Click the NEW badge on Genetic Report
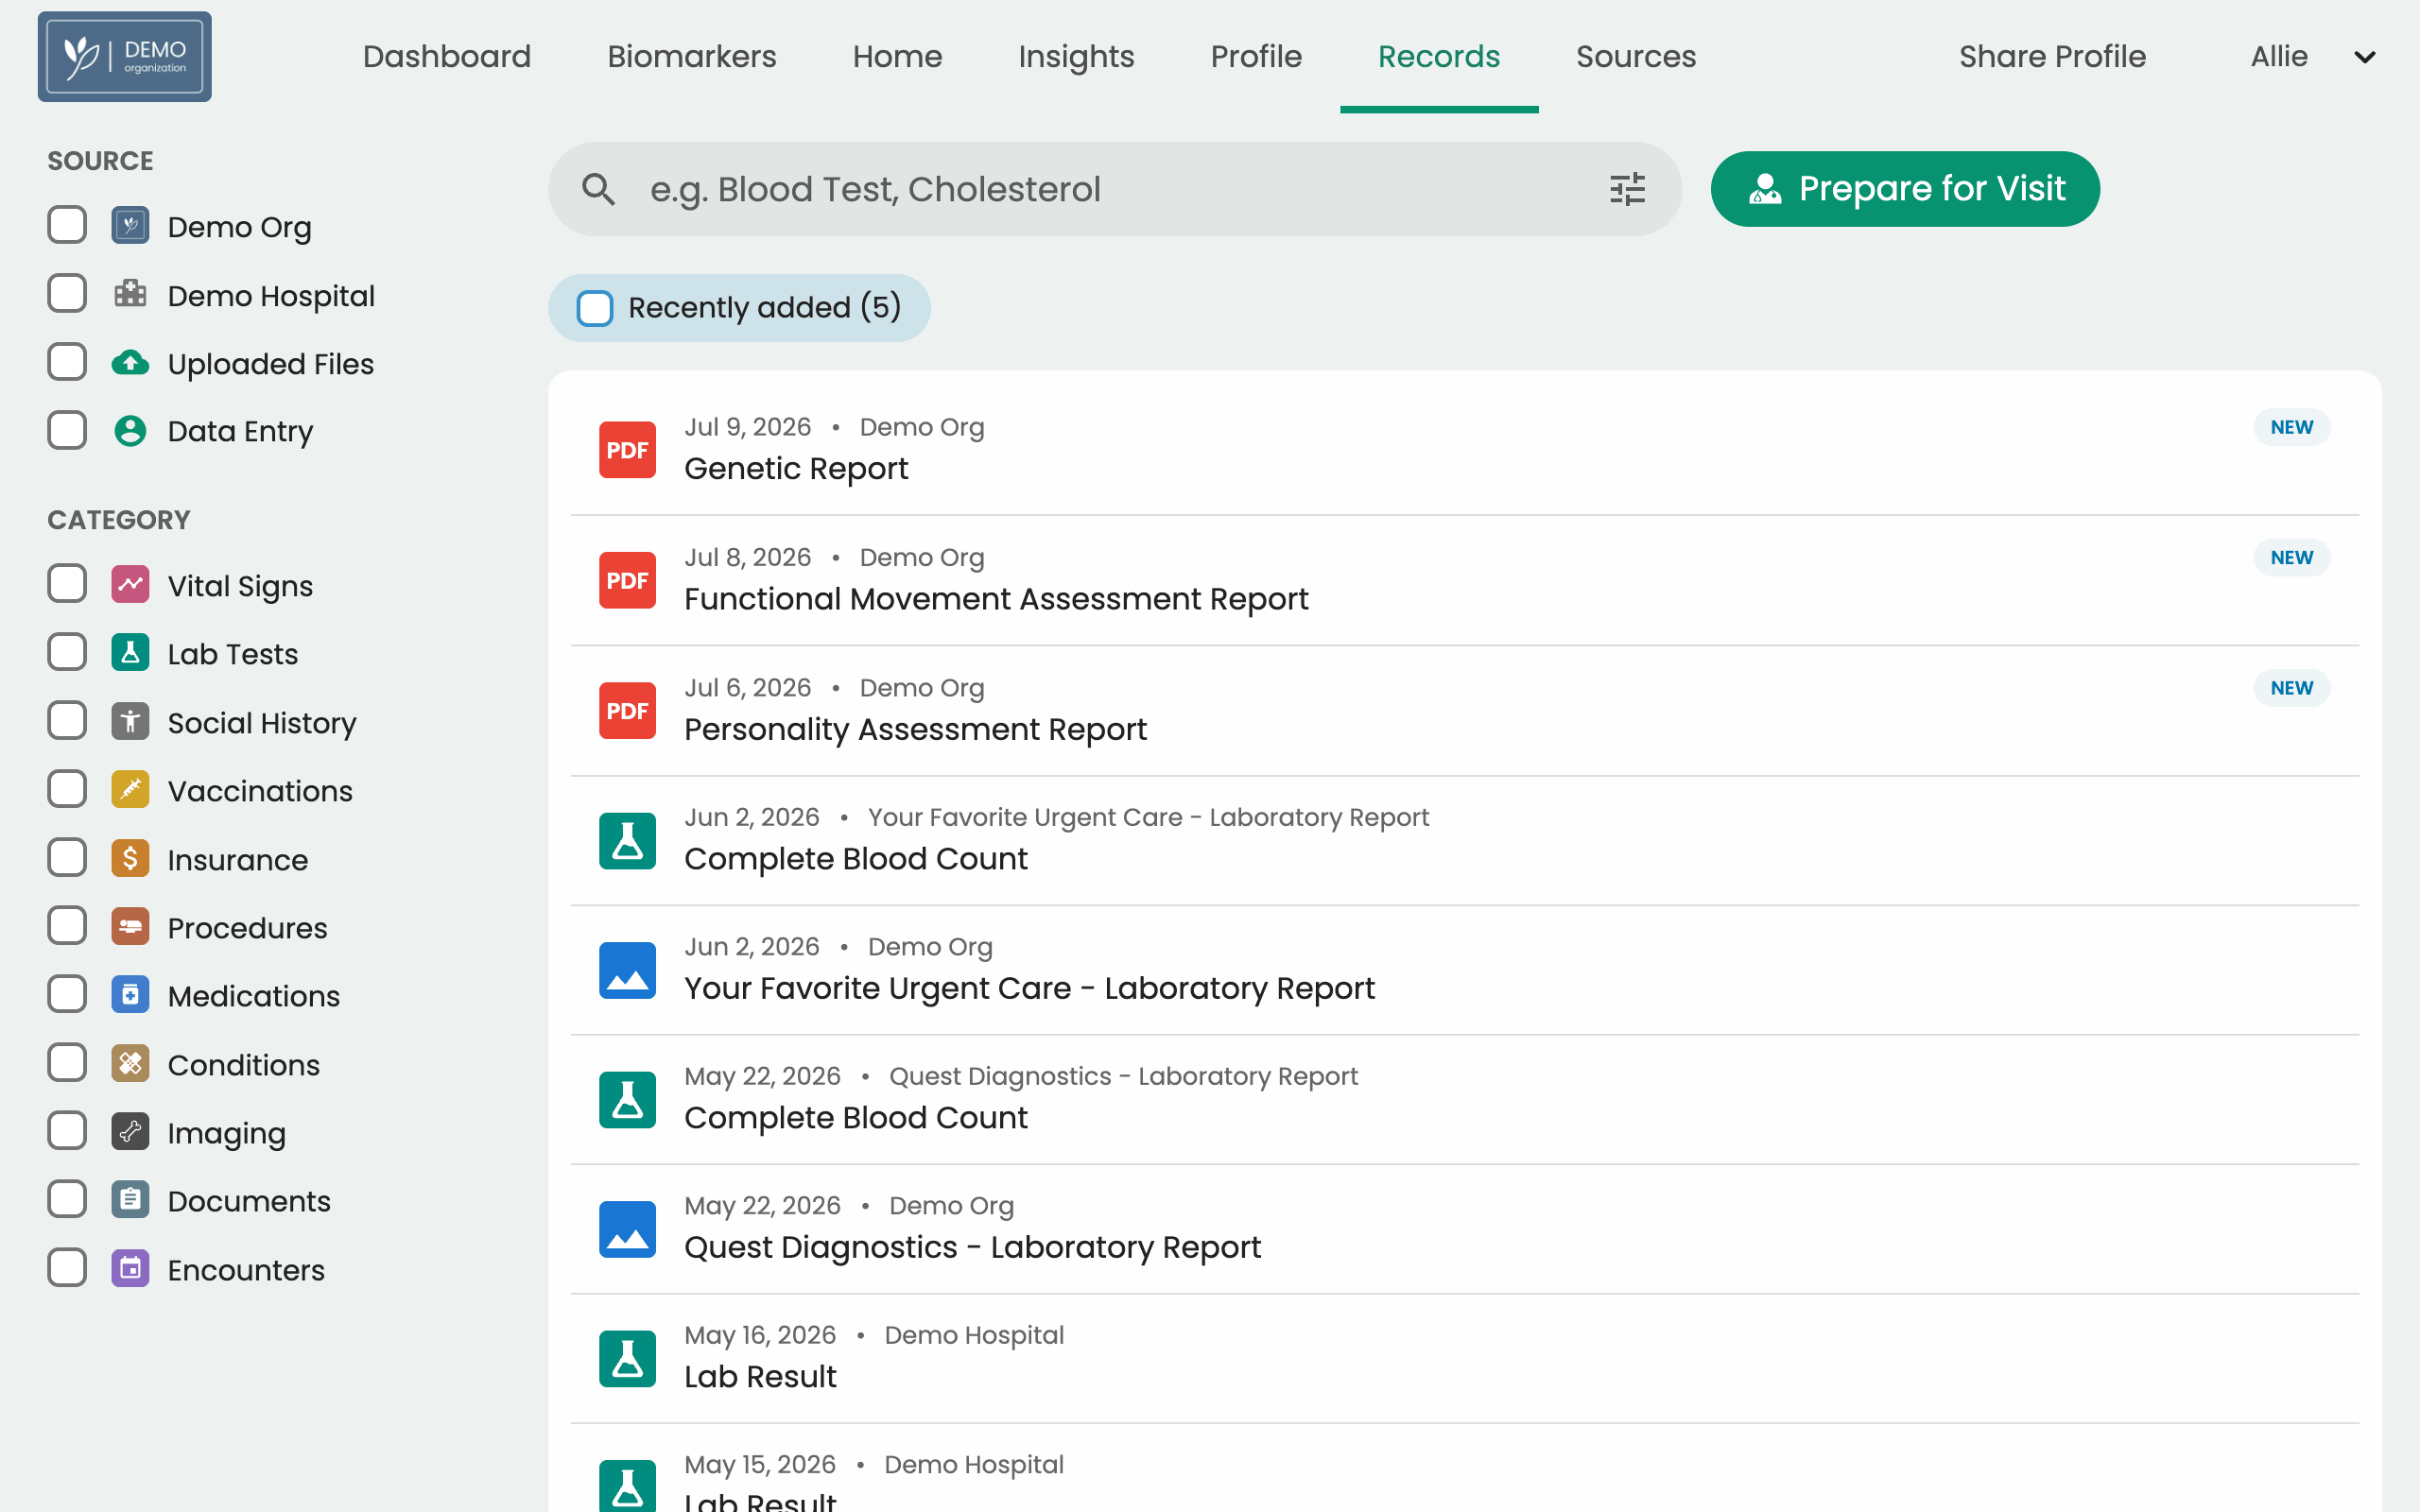 pyautogui.click(x=2291, y=427)
